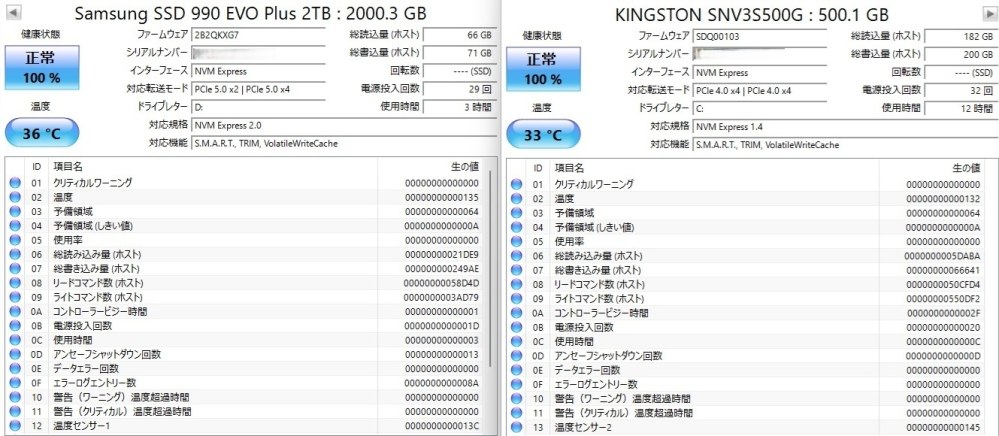Viewport: 999px width, 436px height.
Task: Click the Samsung drive letter field D:
Action: click(258, 106)
